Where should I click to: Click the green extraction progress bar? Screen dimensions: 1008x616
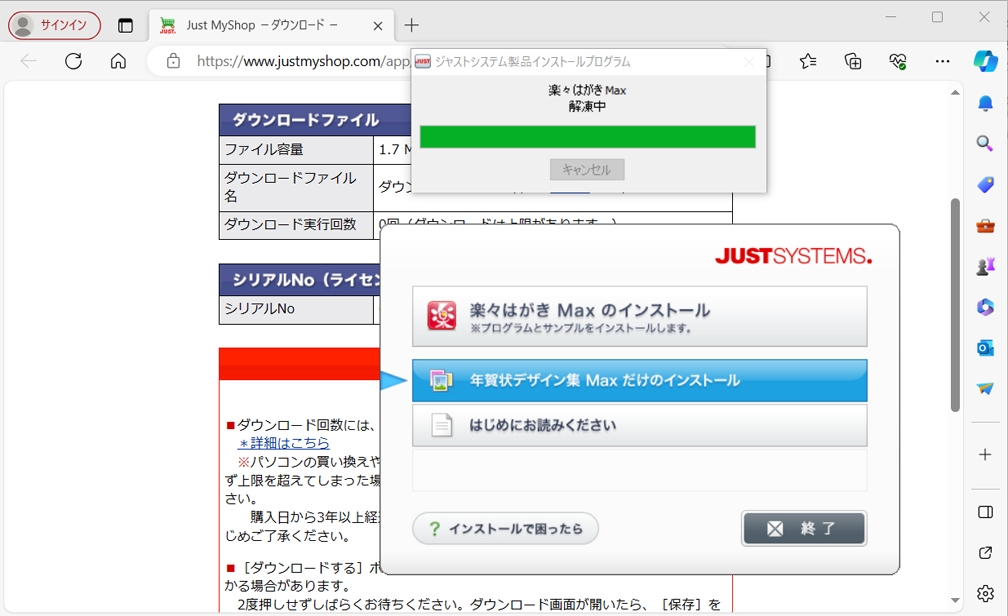click(588, 137)
